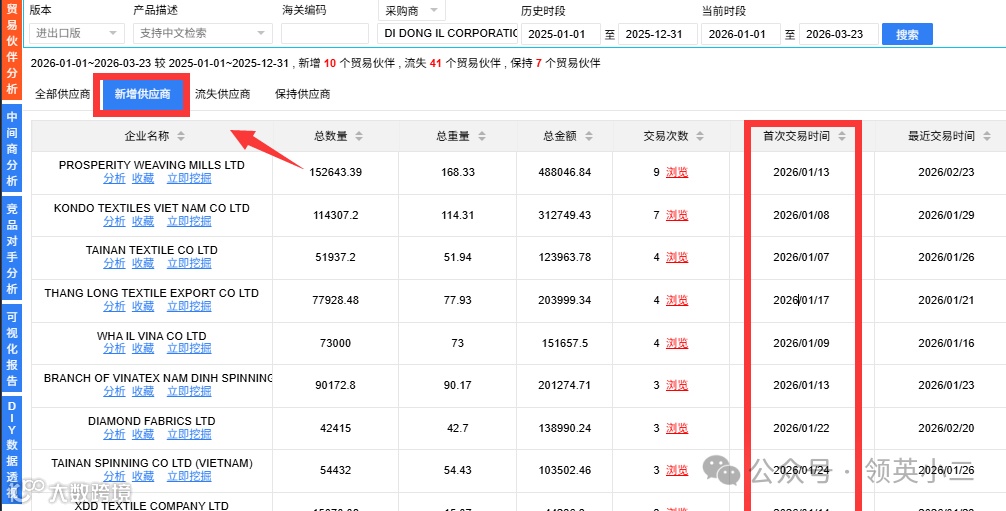This screenshot has height=511, width=1006.
Task: Click 收藏 for WHA IL VINA CO LTD
Action: click(x=143, y=349)
